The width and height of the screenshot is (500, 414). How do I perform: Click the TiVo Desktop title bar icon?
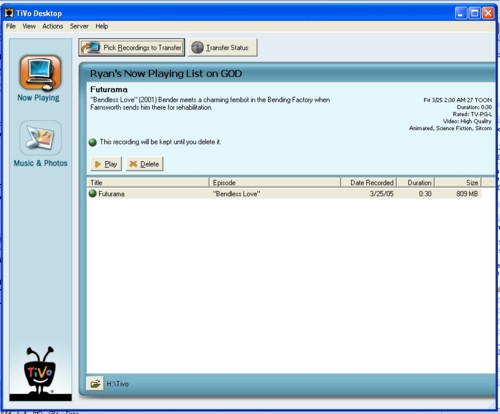[x=9, y=13]
